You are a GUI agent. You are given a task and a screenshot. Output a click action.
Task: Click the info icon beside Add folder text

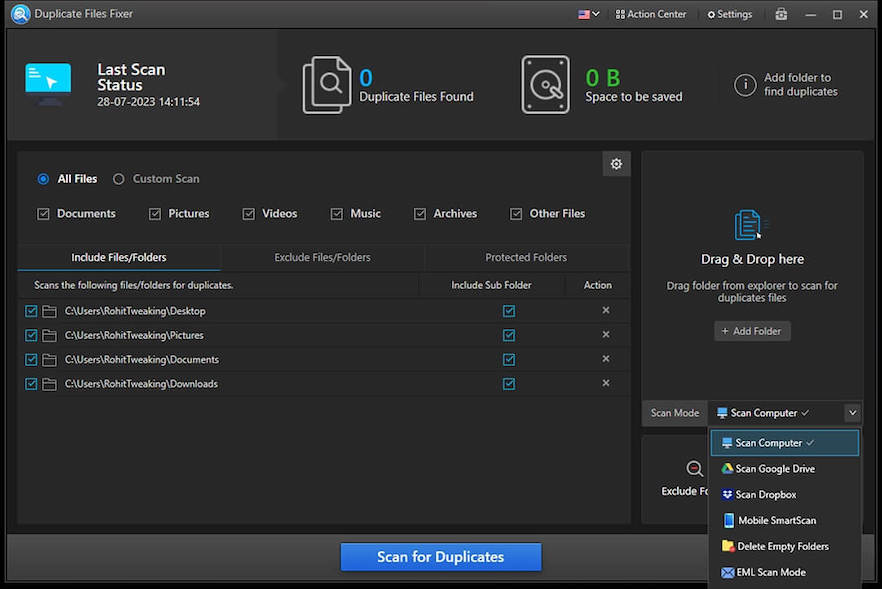pyautogui.click(x=745, y=85)
